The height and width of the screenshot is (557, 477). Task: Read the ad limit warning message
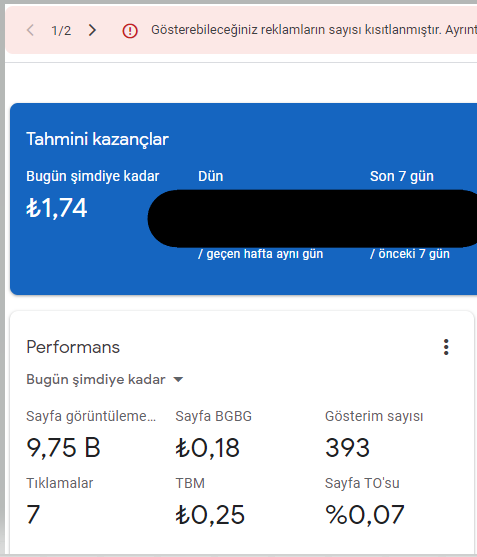pos(314,30)
